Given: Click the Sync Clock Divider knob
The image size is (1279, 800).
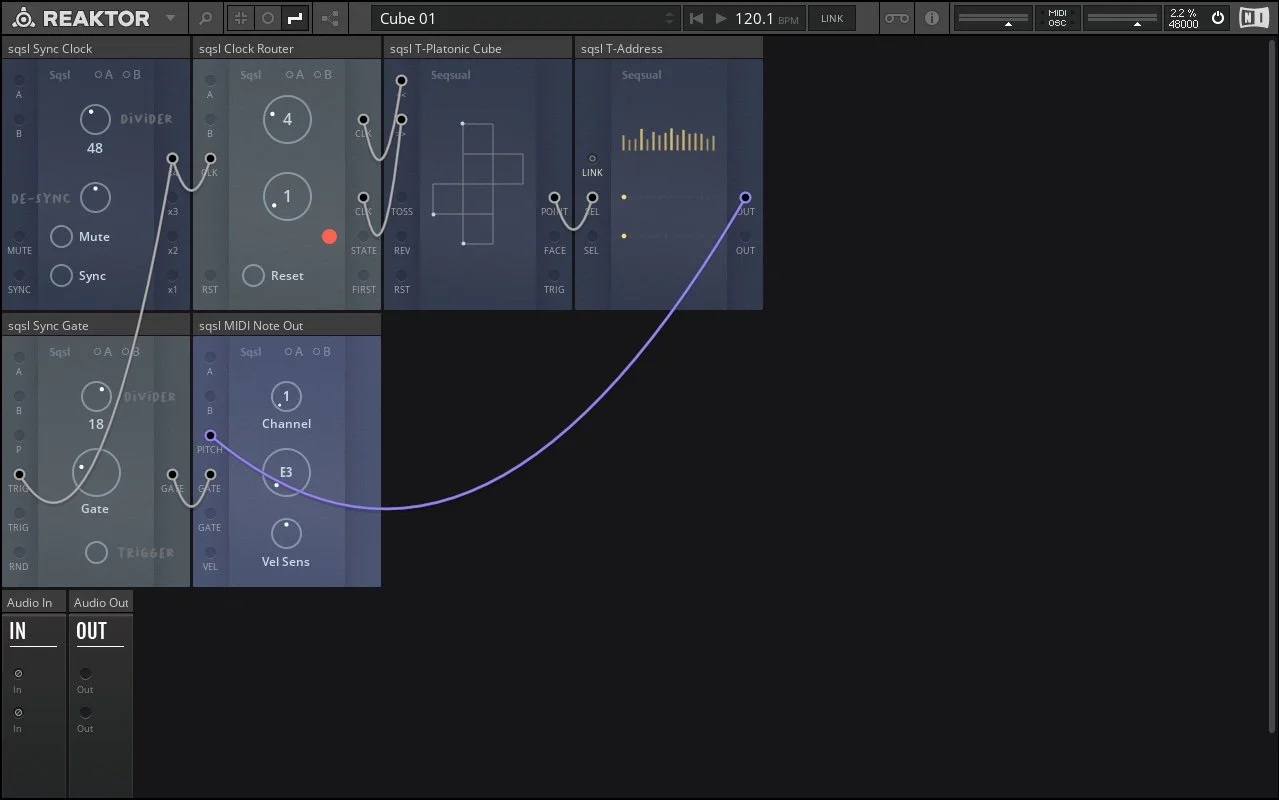Looking at the screenshot, I should pos(95,119).
